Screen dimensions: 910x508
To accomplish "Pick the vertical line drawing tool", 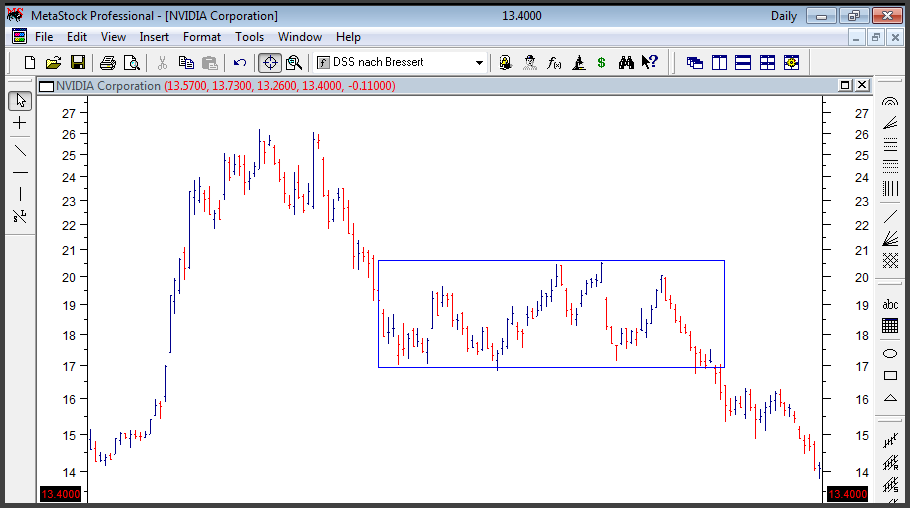I will [x=20, y=194].
